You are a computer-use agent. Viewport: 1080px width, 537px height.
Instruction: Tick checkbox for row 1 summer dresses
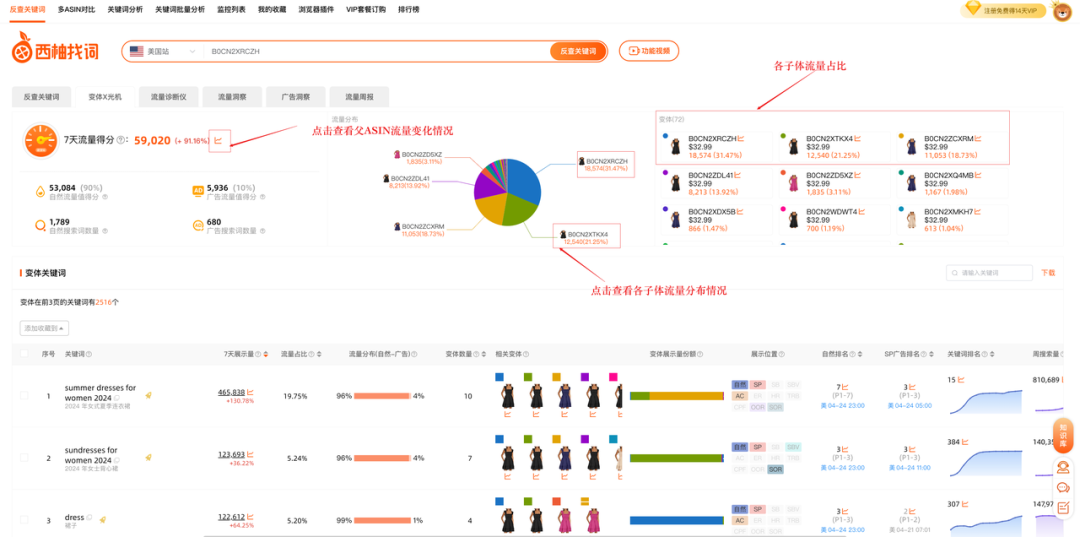pyautogui.click(x=25, y=396)
